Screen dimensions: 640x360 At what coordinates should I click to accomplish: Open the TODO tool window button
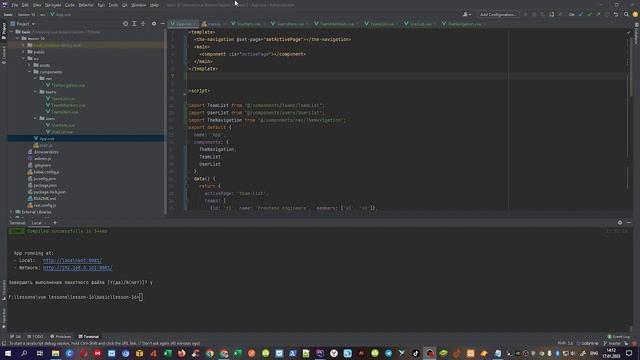click(35, 337)
